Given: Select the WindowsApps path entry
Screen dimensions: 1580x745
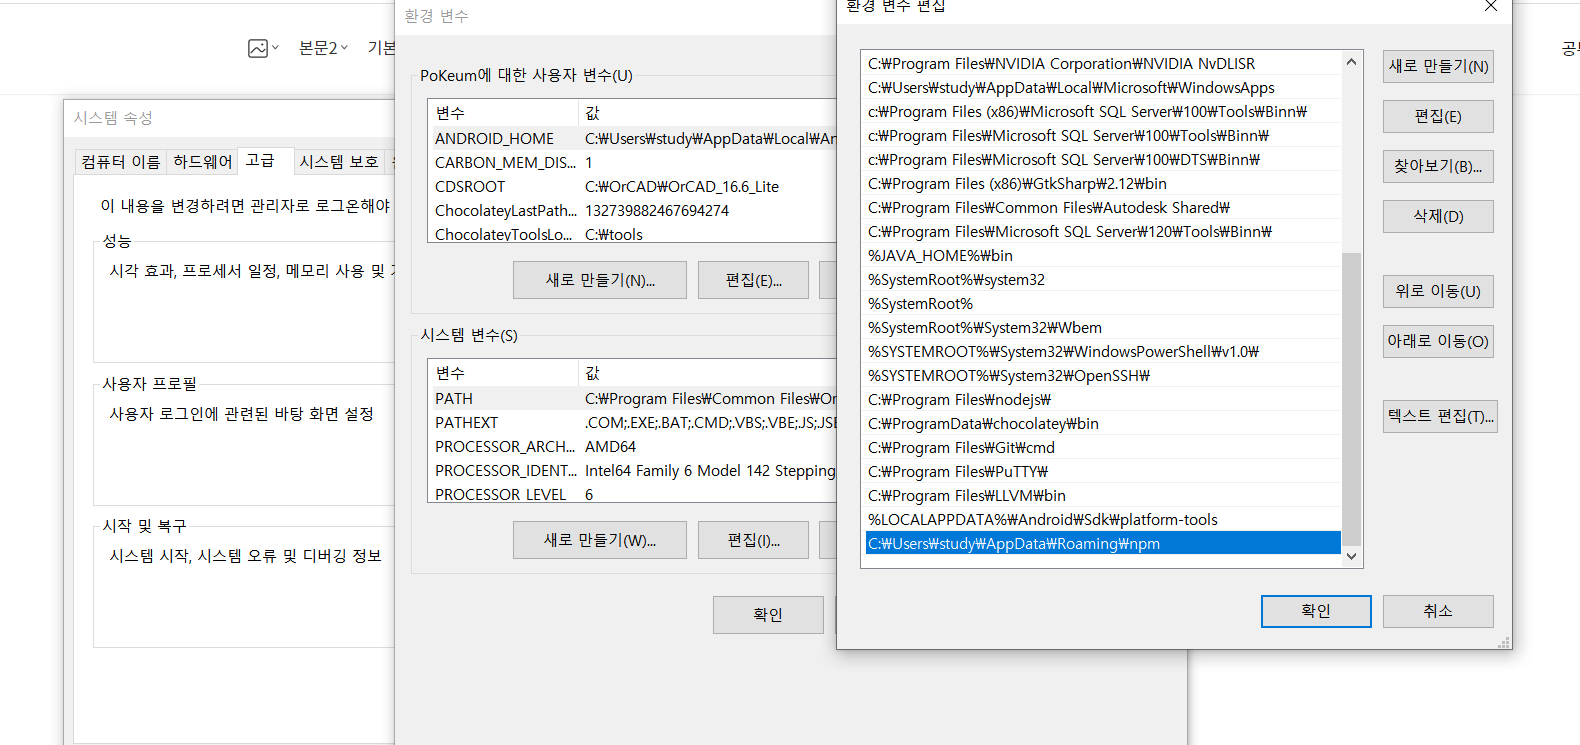Looking at the screenshot, I should tap(1102, 87).
